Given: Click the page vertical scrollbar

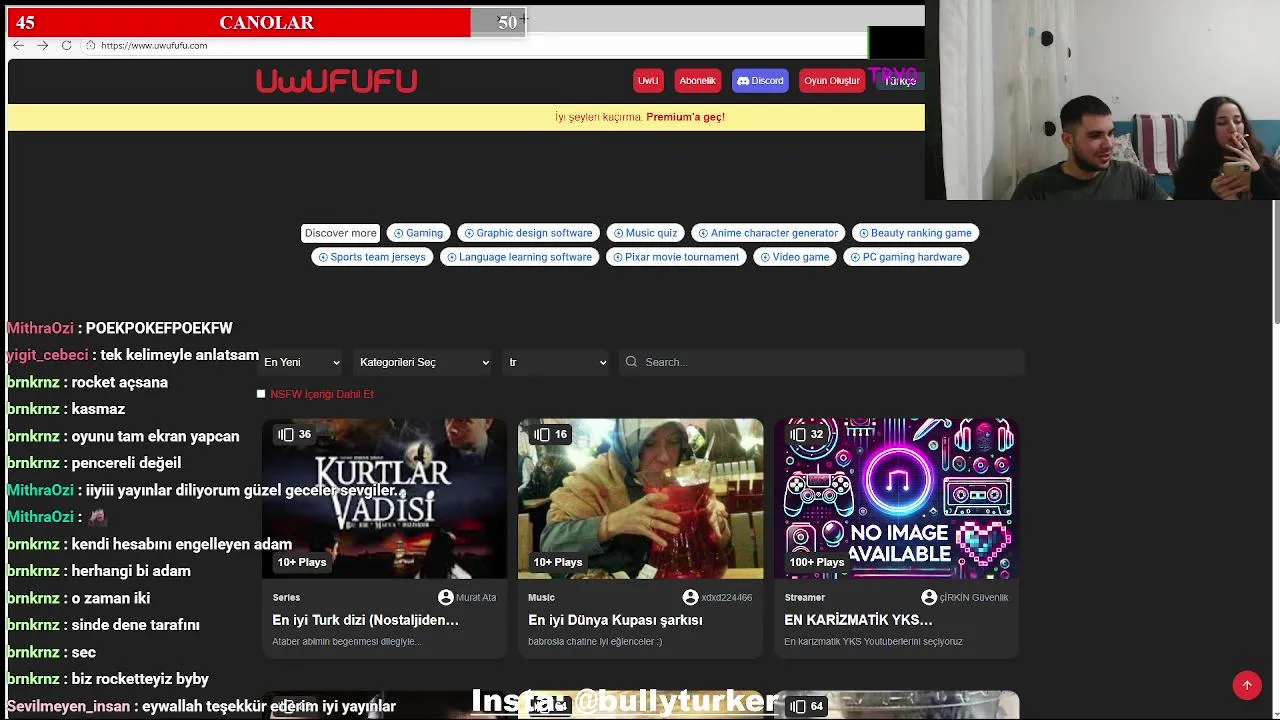Looking at the screenshot, I should pyautogui.click(x=1276, y=262).
